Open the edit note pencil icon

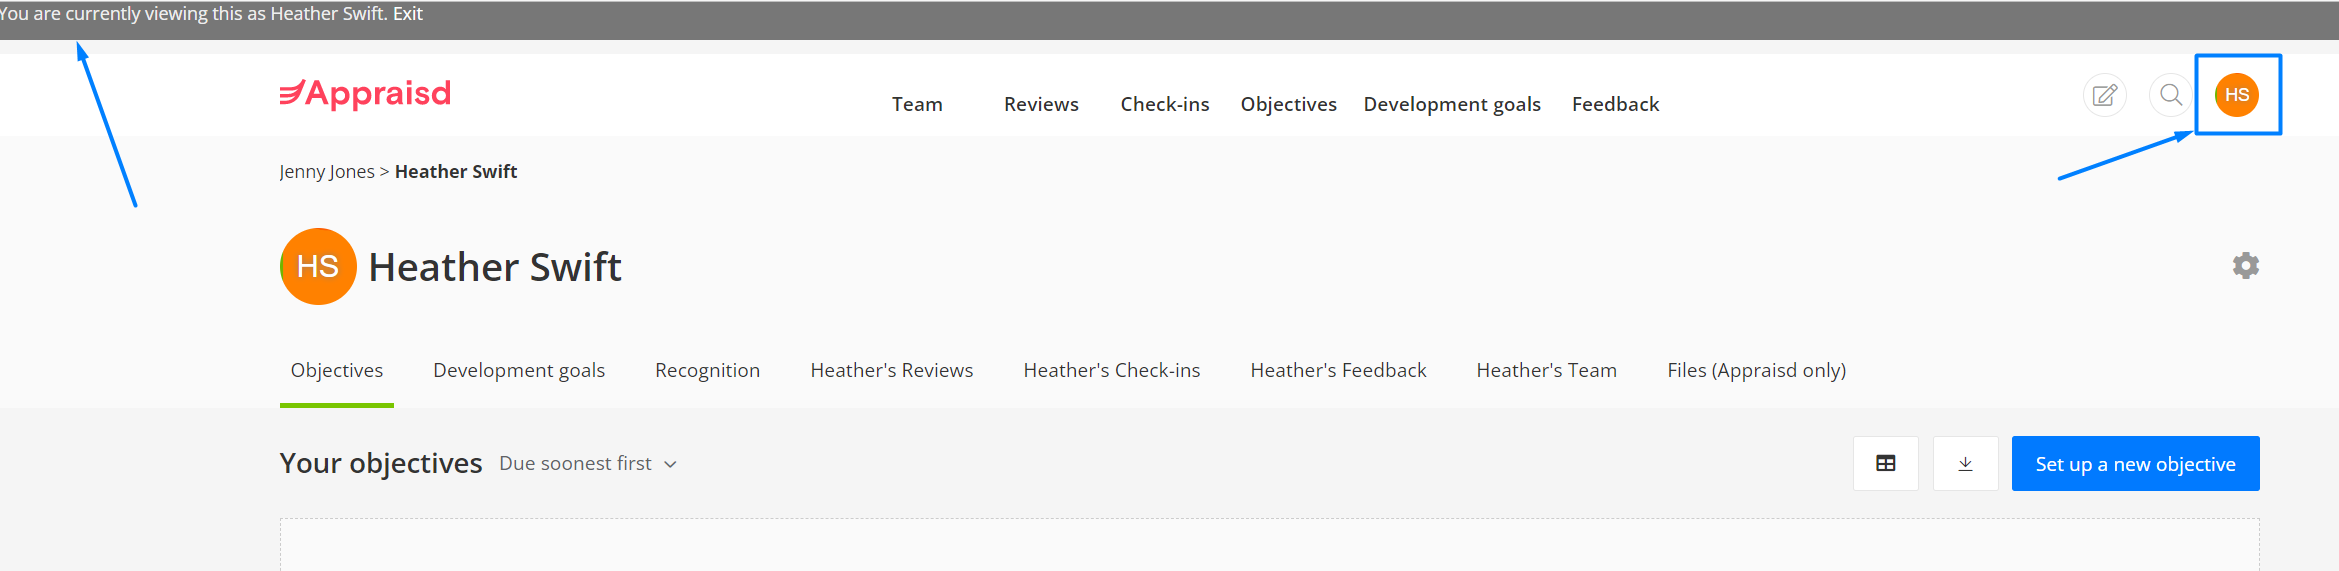pos(2104,95)
